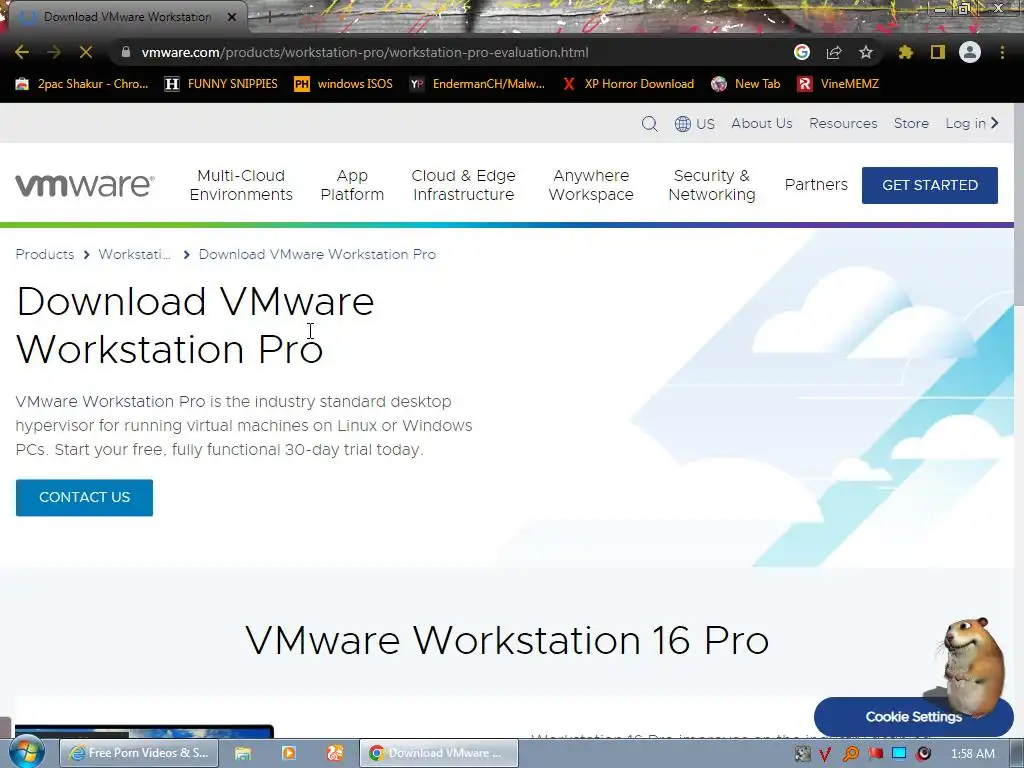Viewport: 1024px width, 768px height.
Task: Click the red V tray icon
Action: (825, 754)
